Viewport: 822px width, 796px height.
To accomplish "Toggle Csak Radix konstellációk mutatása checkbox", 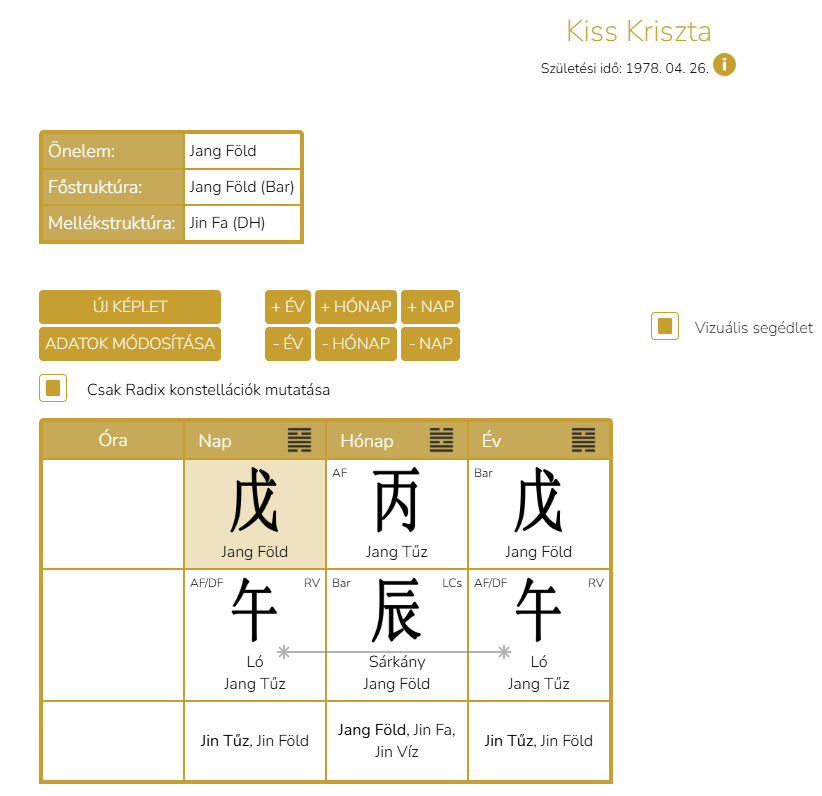I will (53, 388).
